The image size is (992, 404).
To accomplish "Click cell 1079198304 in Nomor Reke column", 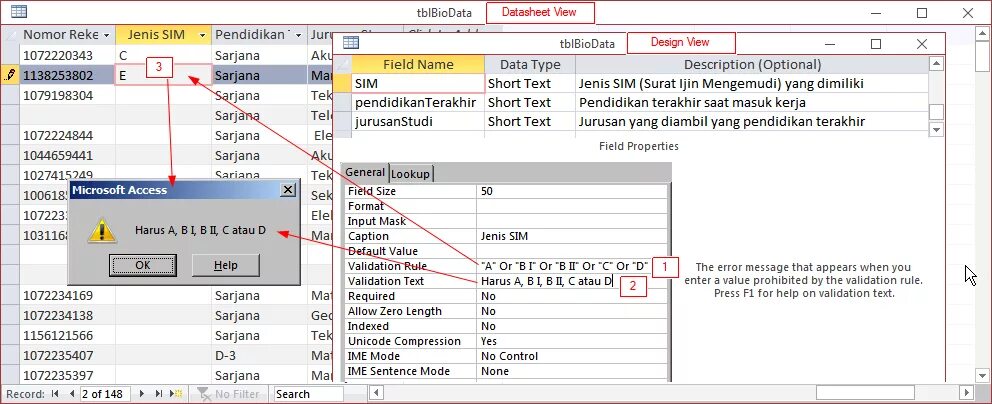I will point(68,95).
